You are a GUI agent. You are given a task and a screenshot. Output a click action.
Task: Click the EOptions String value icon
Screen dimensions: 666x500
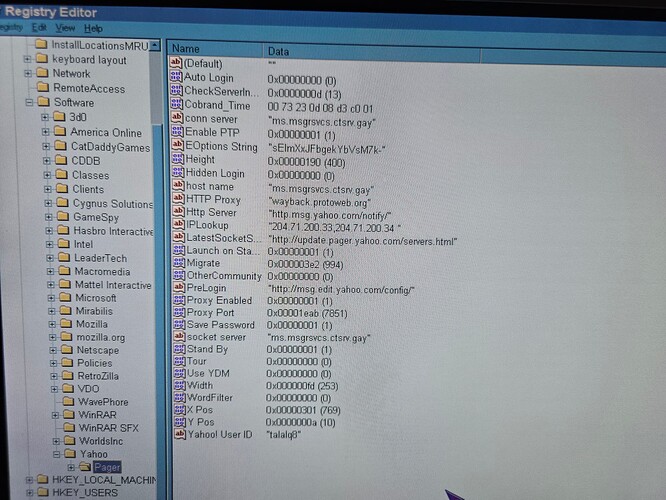(178, 145)
